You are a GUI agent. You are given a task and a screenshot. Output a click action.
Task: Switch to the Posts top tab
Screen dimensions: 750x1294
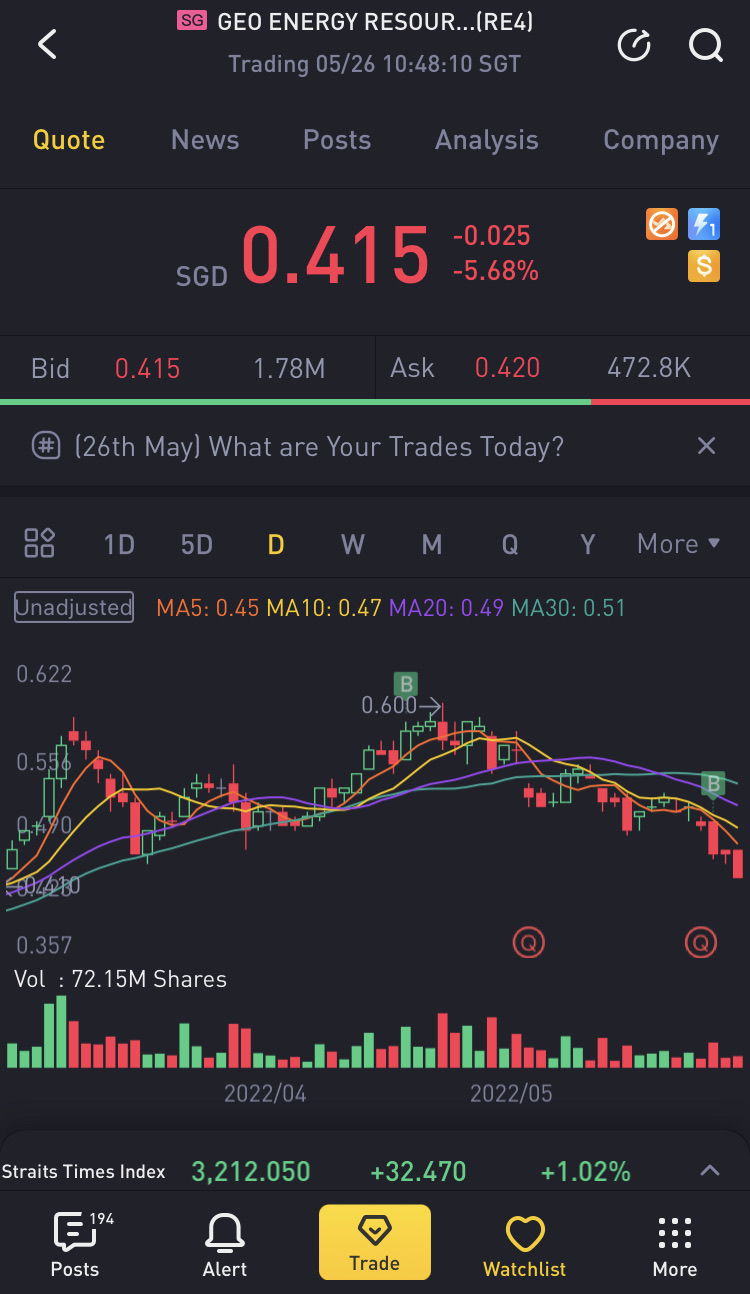coord(337,140)
